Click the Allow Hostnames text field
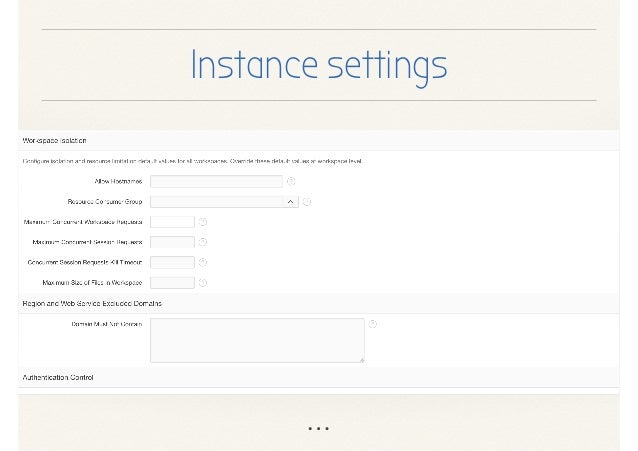The image size is (638, 451). click(x=216, y=181)
